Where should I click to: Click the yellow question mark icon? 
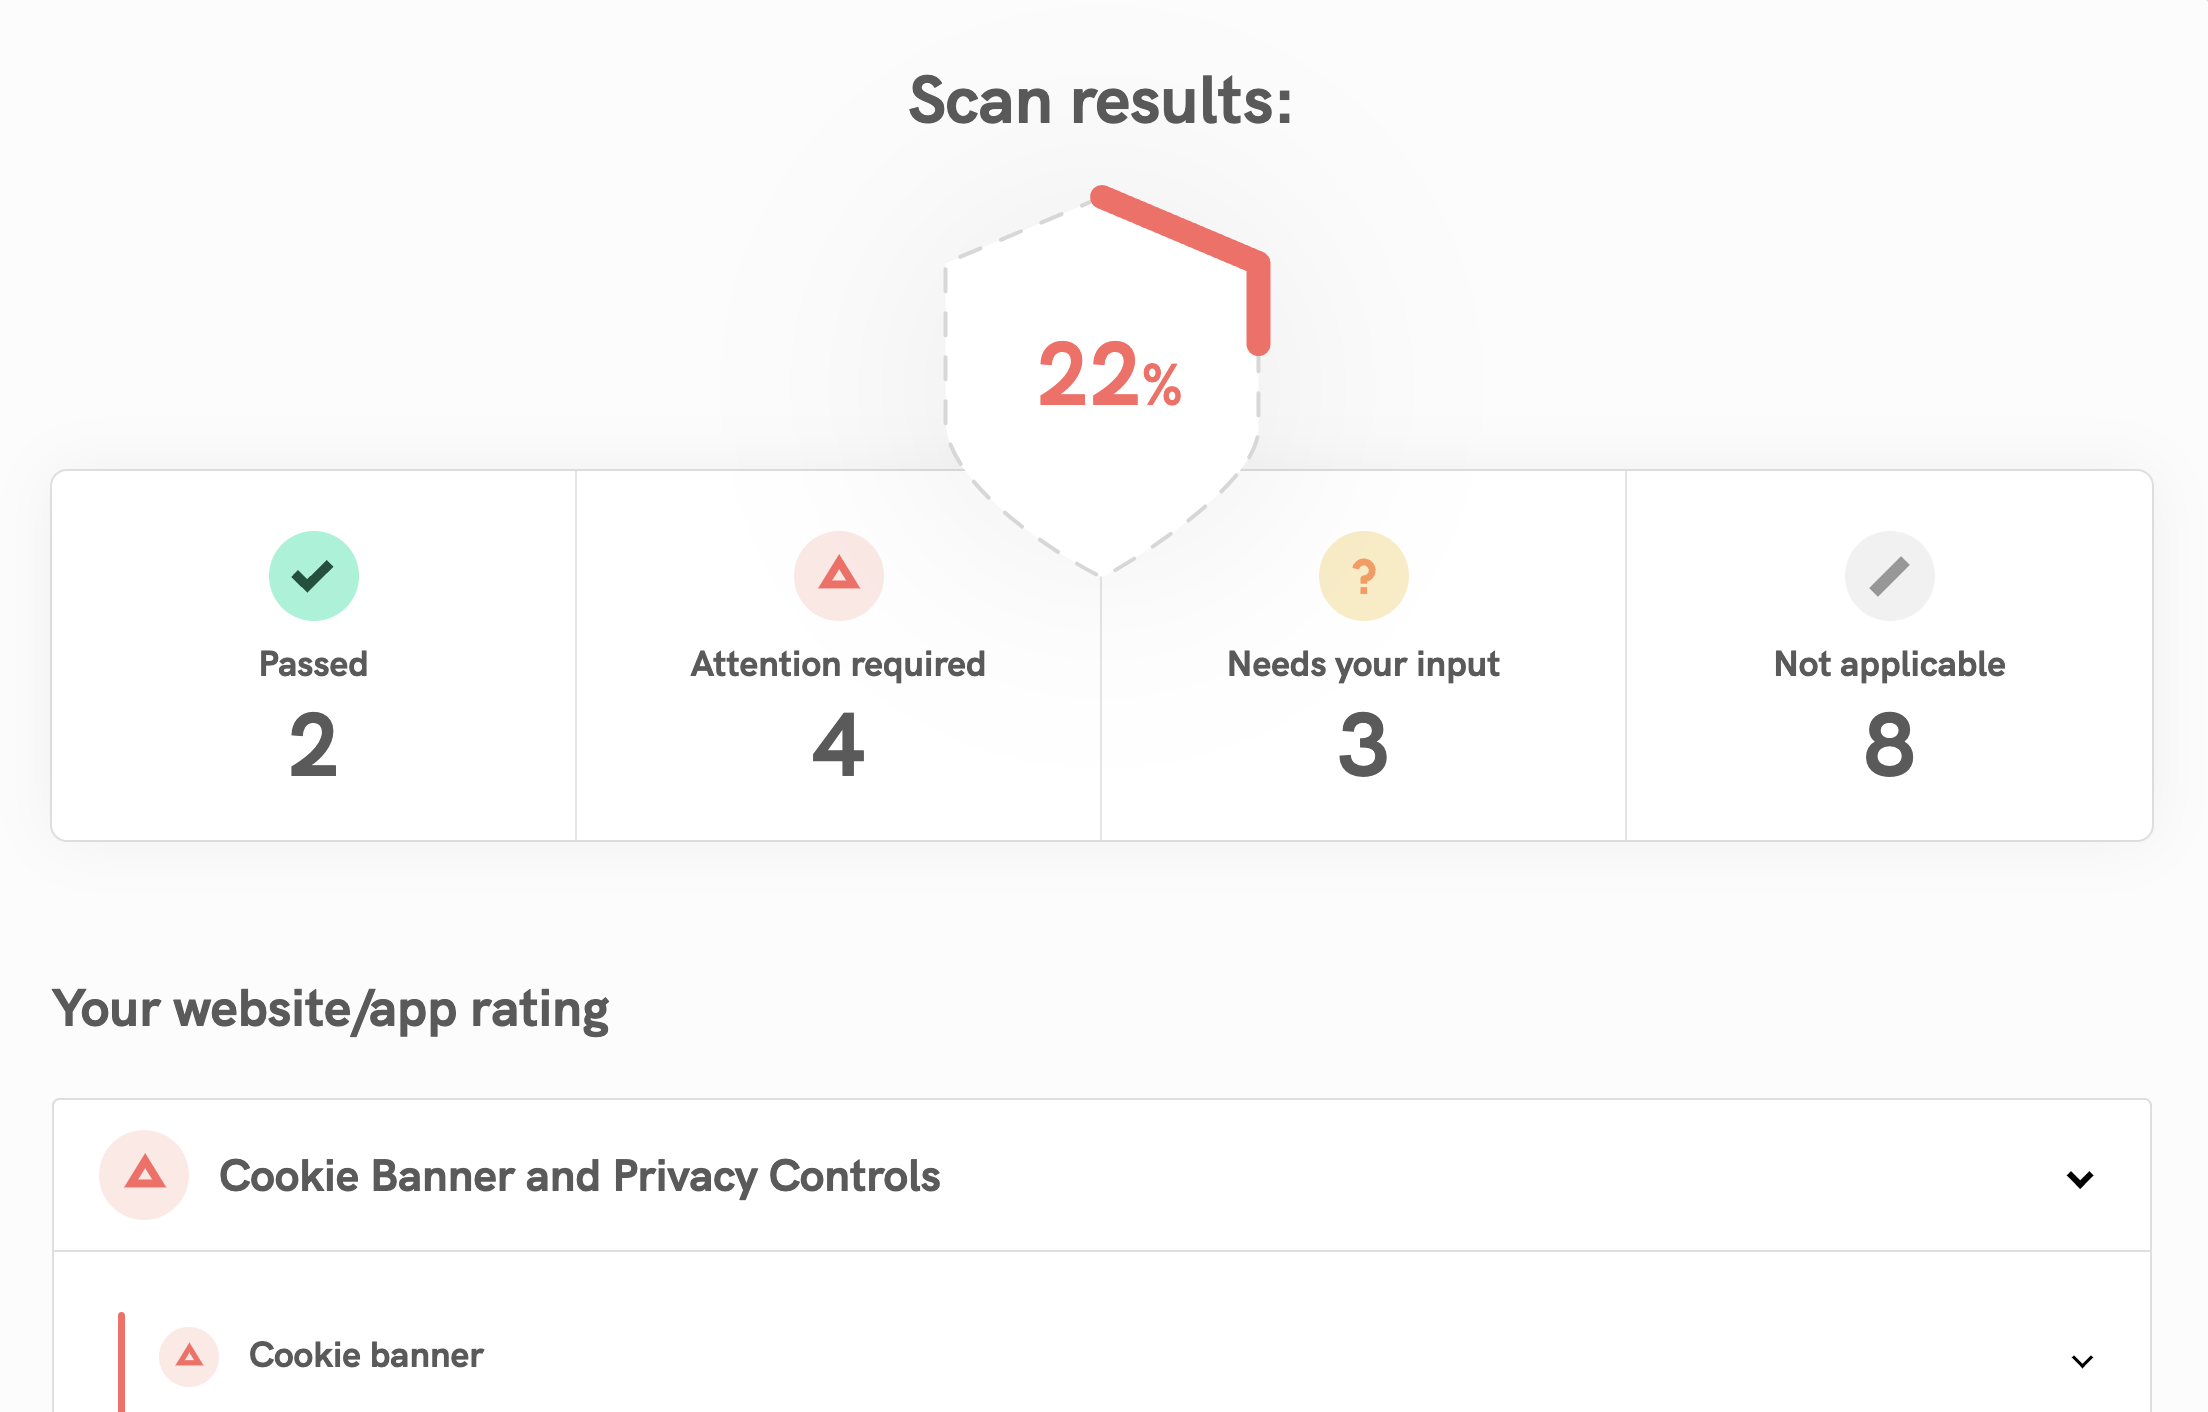[1363, 576]
